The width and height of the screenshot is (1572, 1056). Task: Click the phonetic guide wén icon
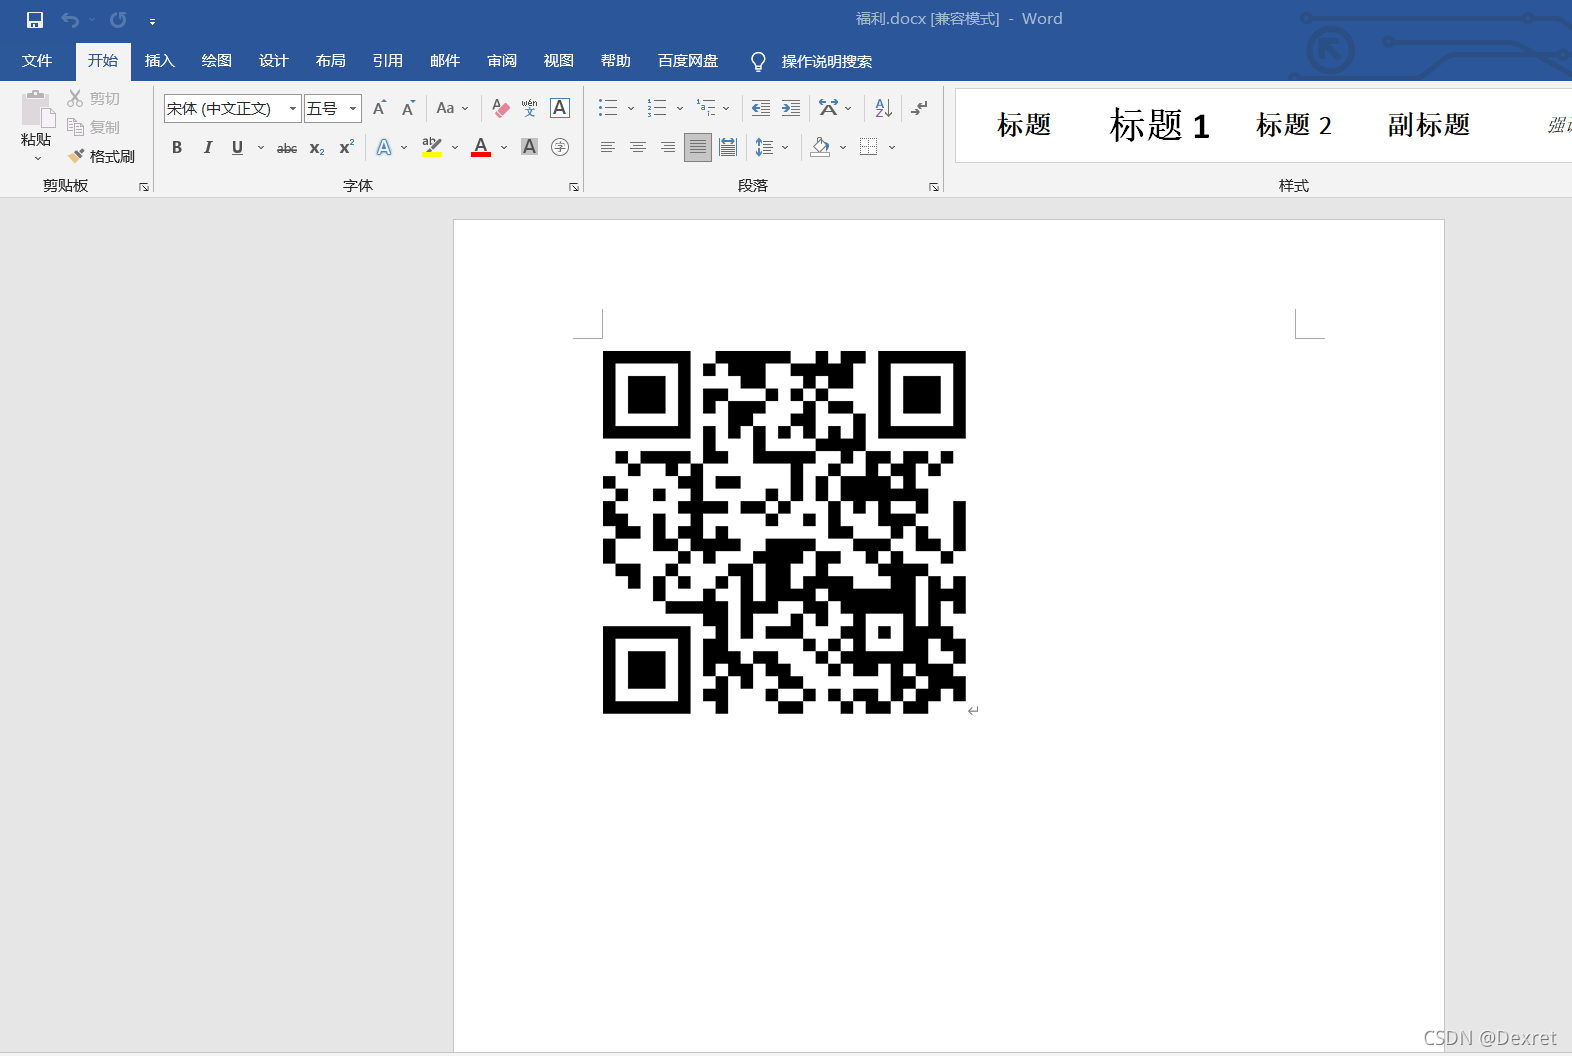tap(530, 108)
